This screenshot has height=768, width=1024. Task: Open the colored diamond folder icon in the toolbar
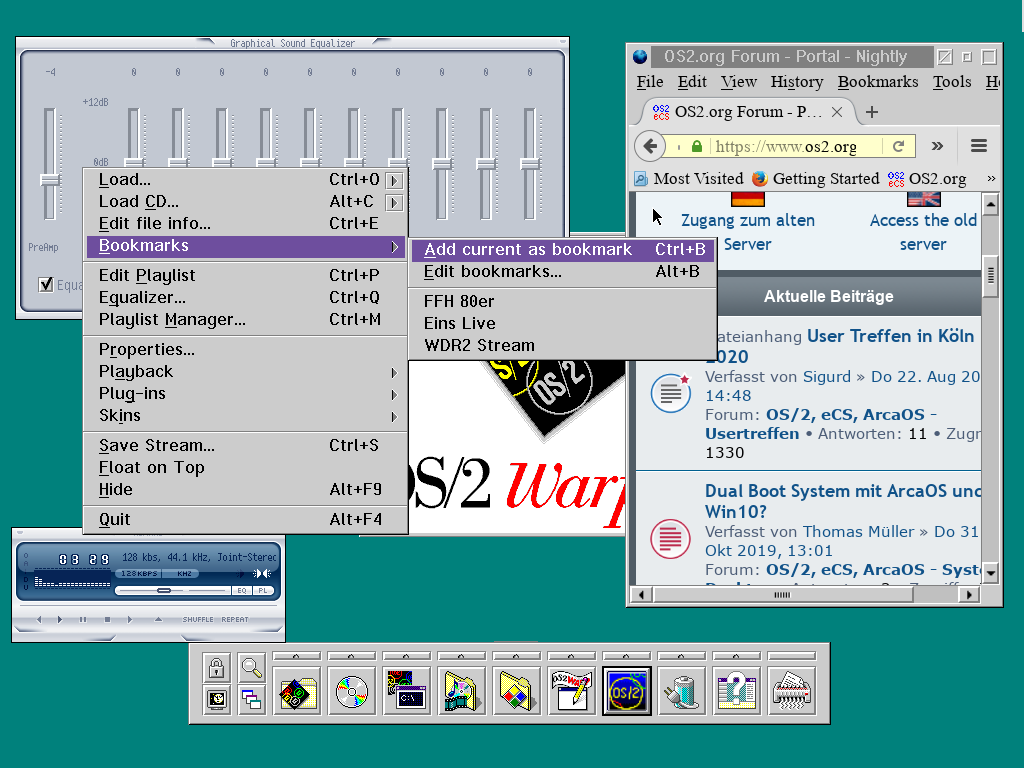coord(516,691)
